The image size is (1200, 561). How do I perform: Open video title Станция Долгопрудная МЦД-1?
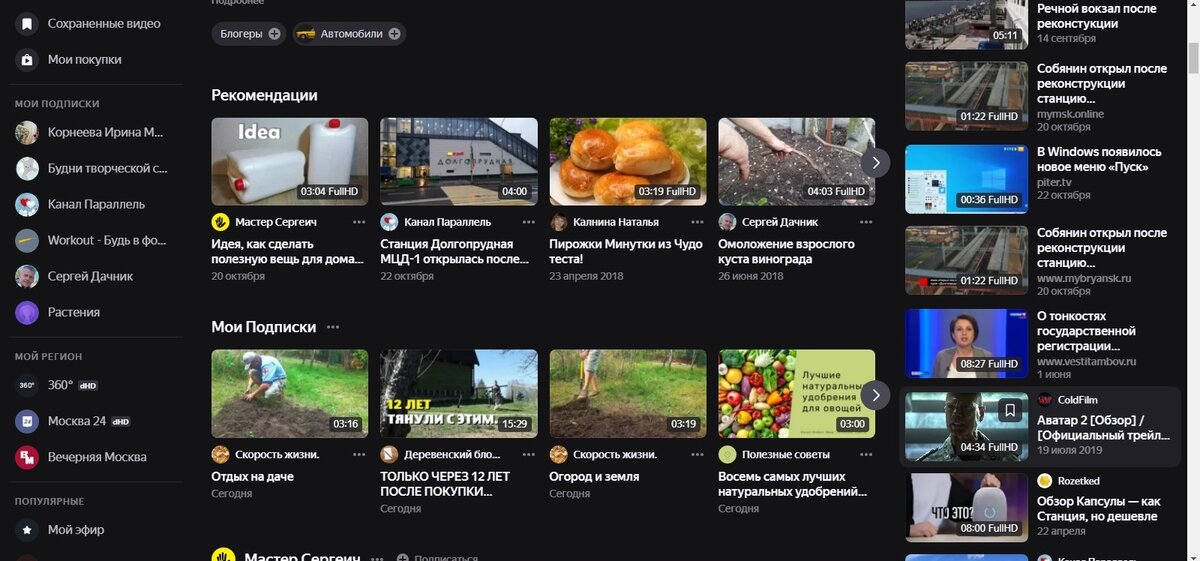455,252
